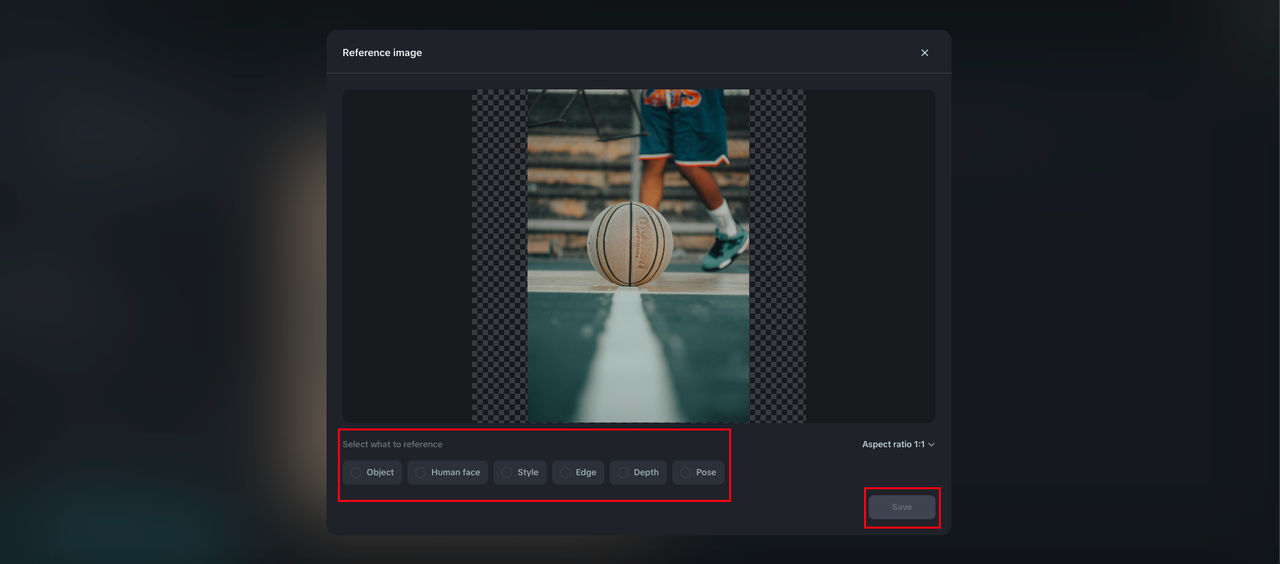Choose the Style reference option
Viewport: 1280px width, 564px height.
pyautogui.click(x=520, y=472)
